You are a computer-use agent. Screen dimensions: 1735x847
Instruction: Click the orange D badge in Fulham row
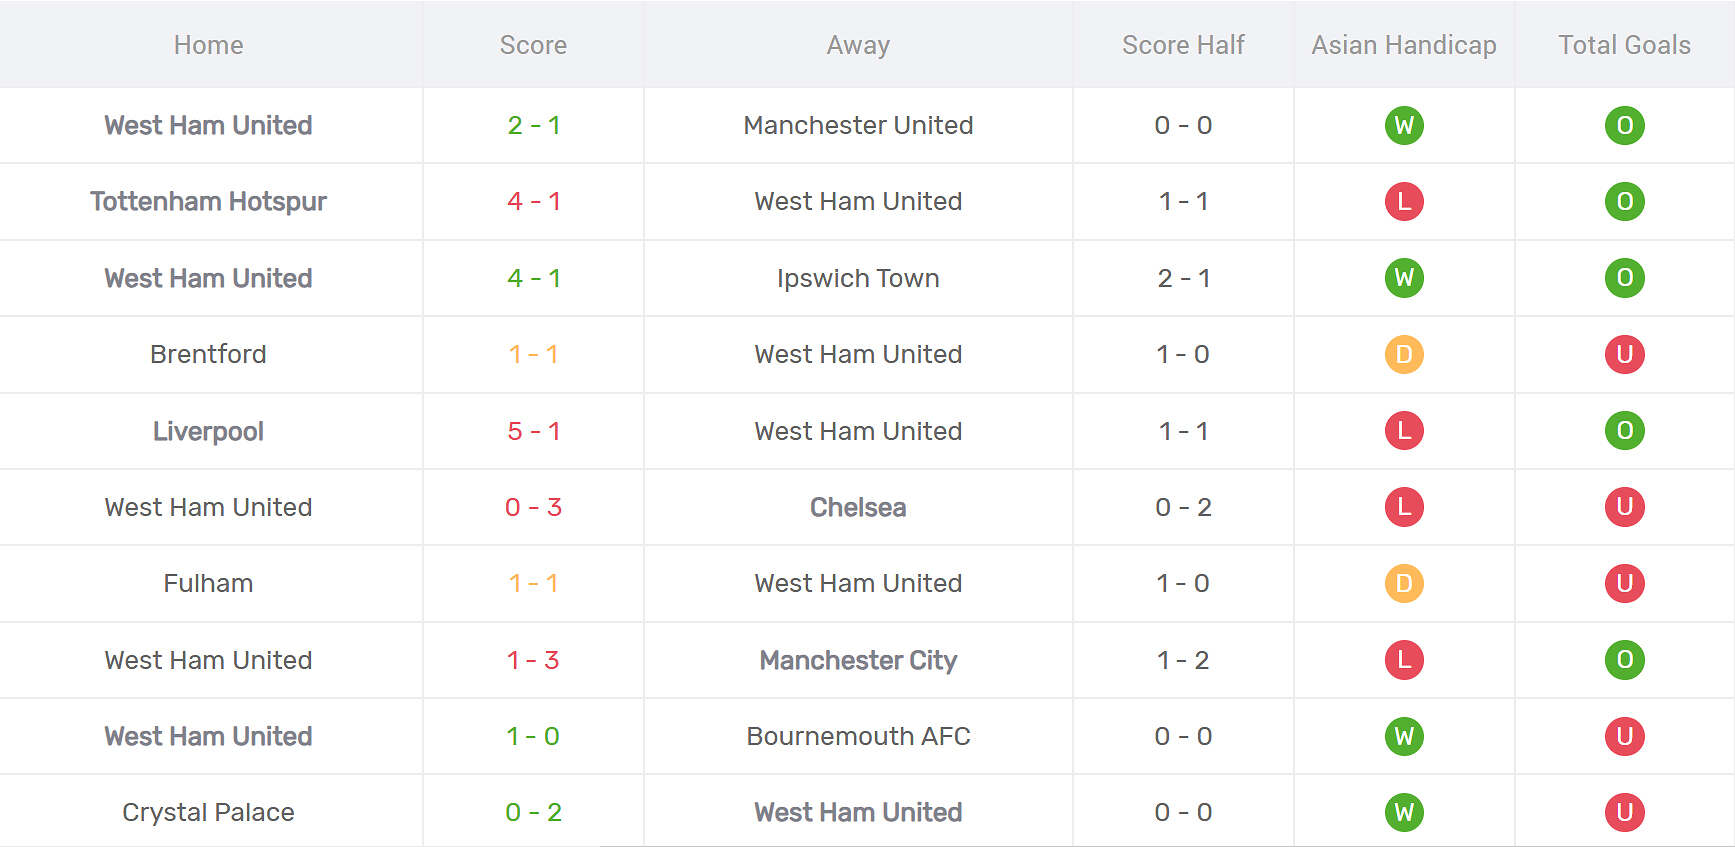[1404, 583]
